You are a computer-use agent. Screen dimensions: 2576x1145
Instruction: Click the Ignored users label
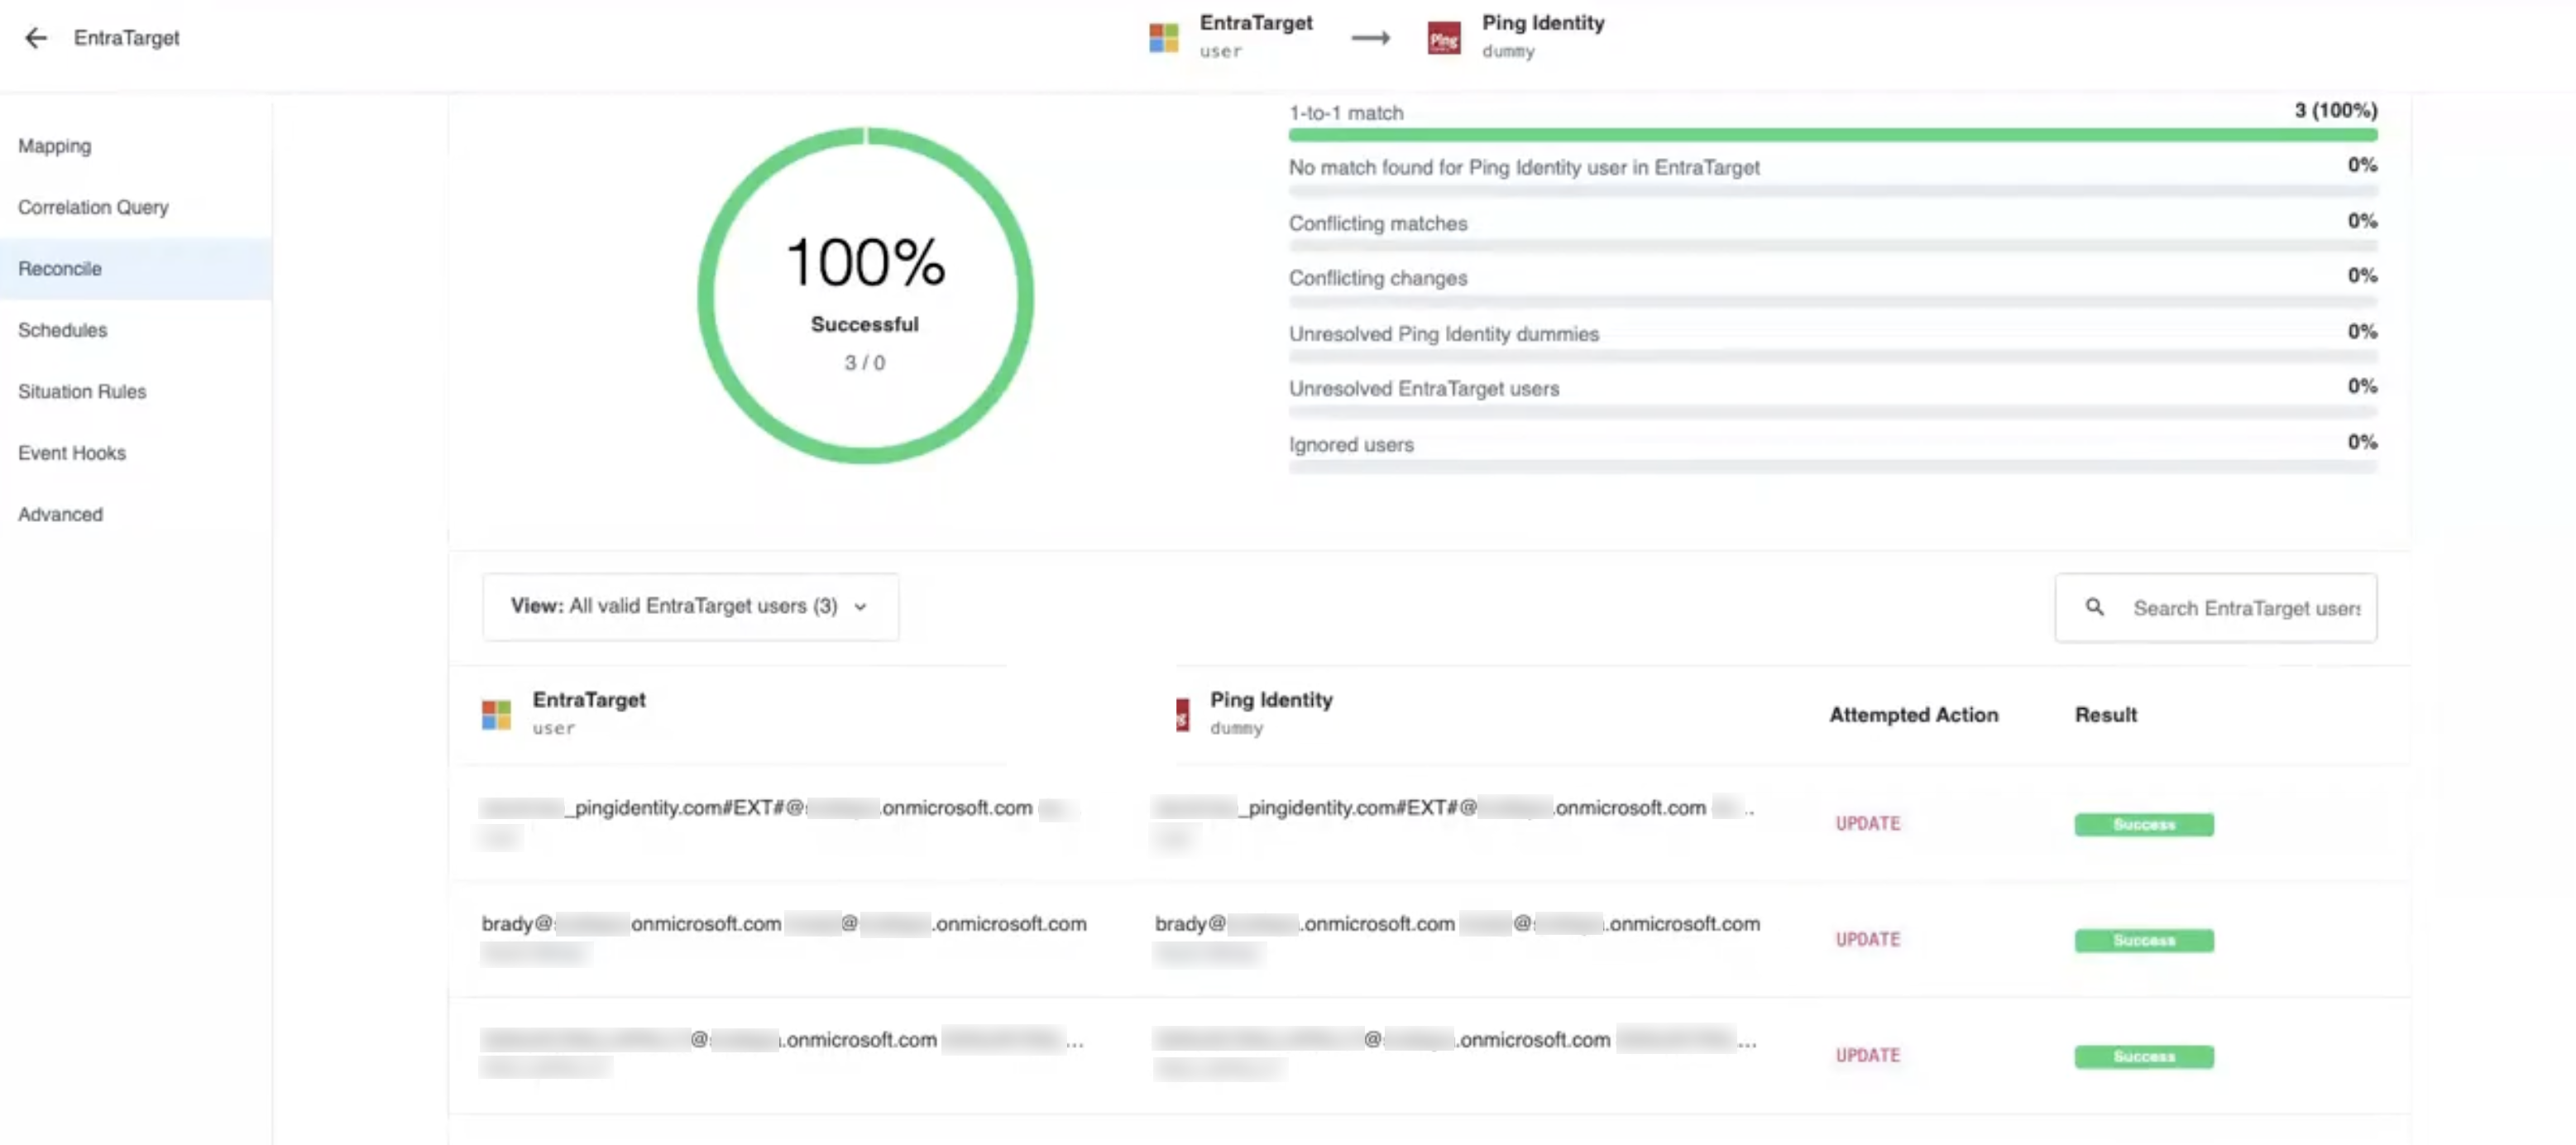pos(1351,444)
